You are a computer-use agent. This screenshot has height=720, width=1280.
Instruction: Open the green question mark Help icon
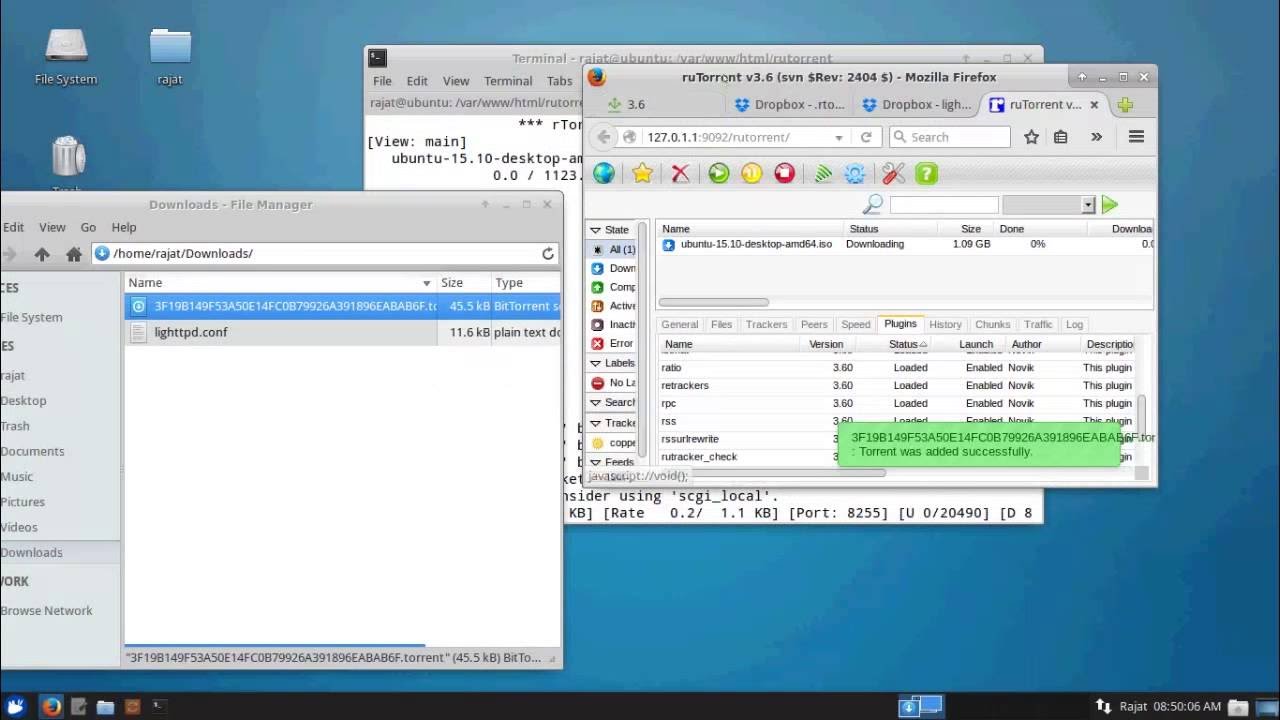coord(926,173)
